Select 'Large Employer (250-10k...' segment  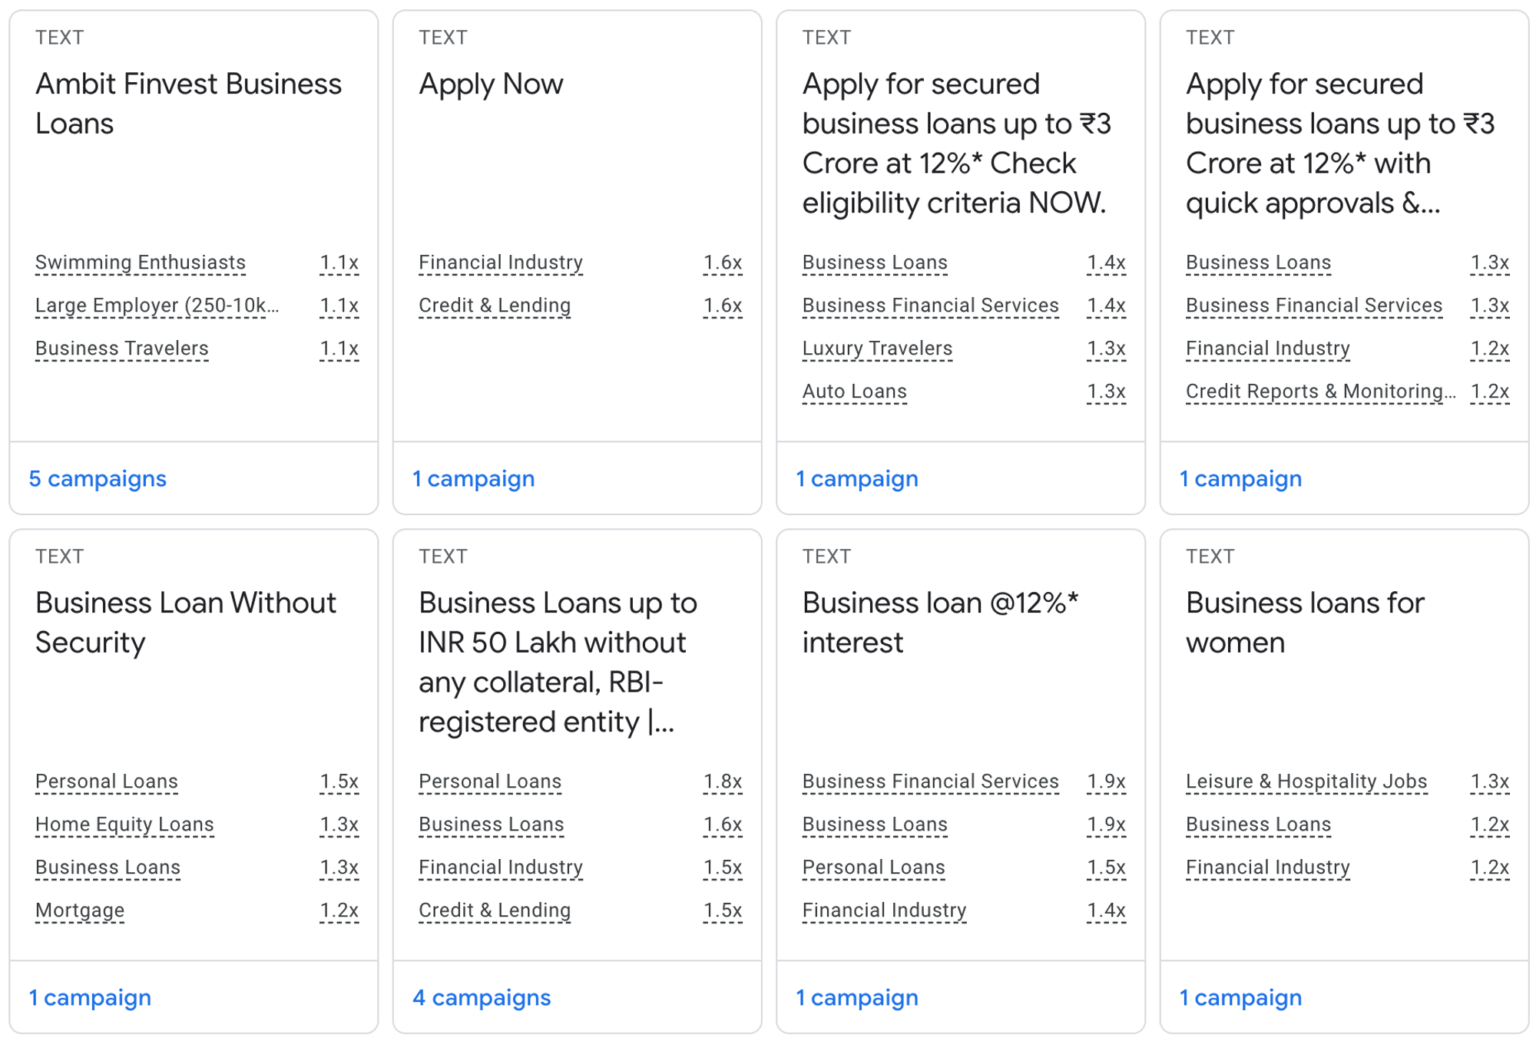(x=156, y=306)
